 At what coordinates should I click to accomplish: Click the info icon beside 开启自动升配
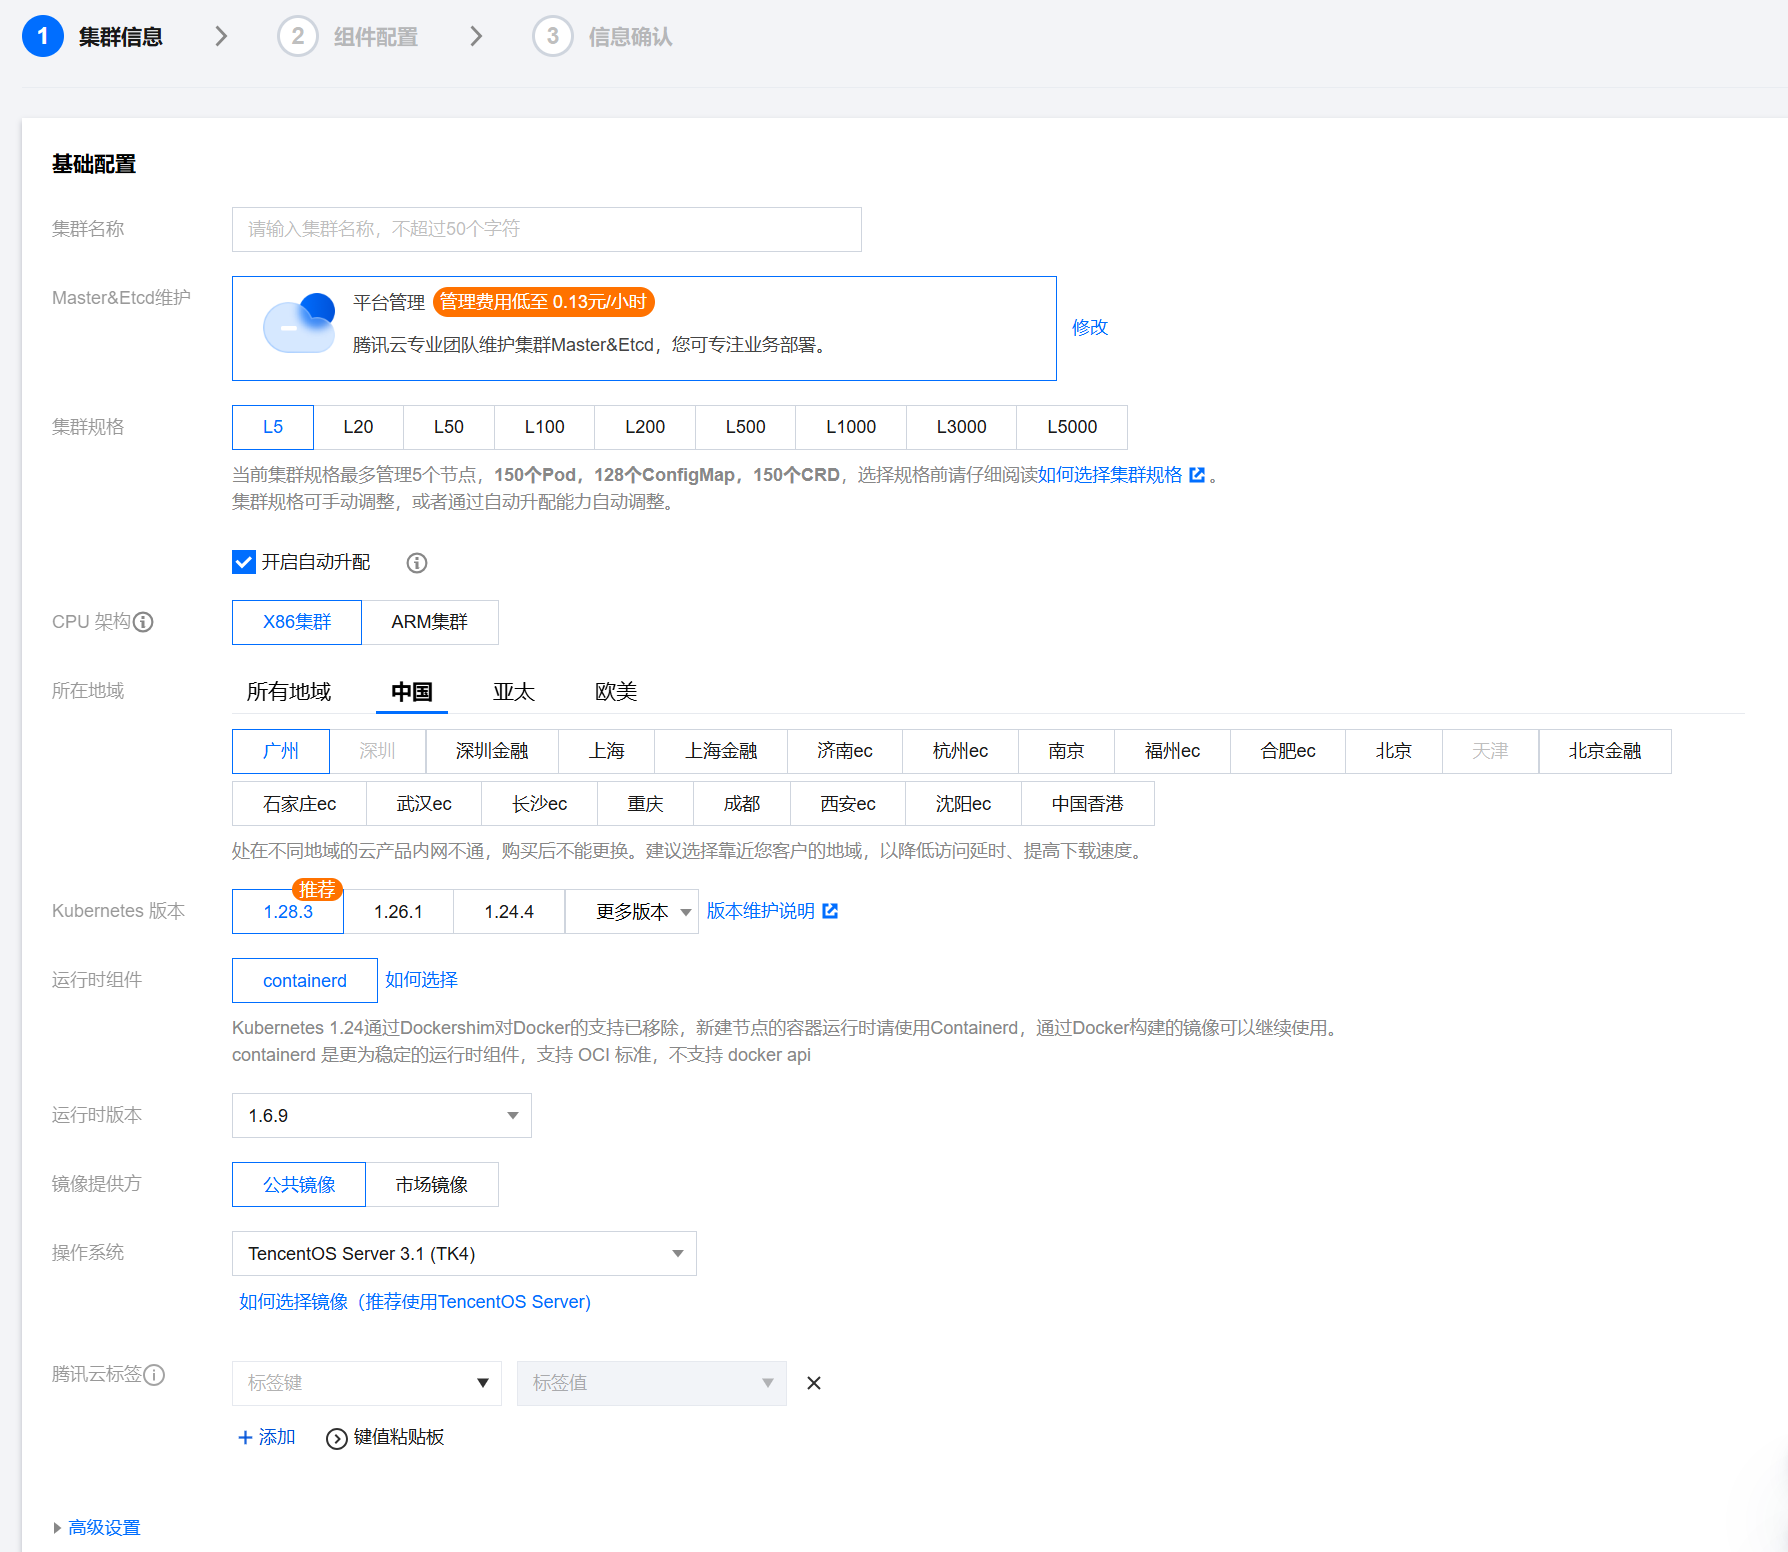point(417,563)
